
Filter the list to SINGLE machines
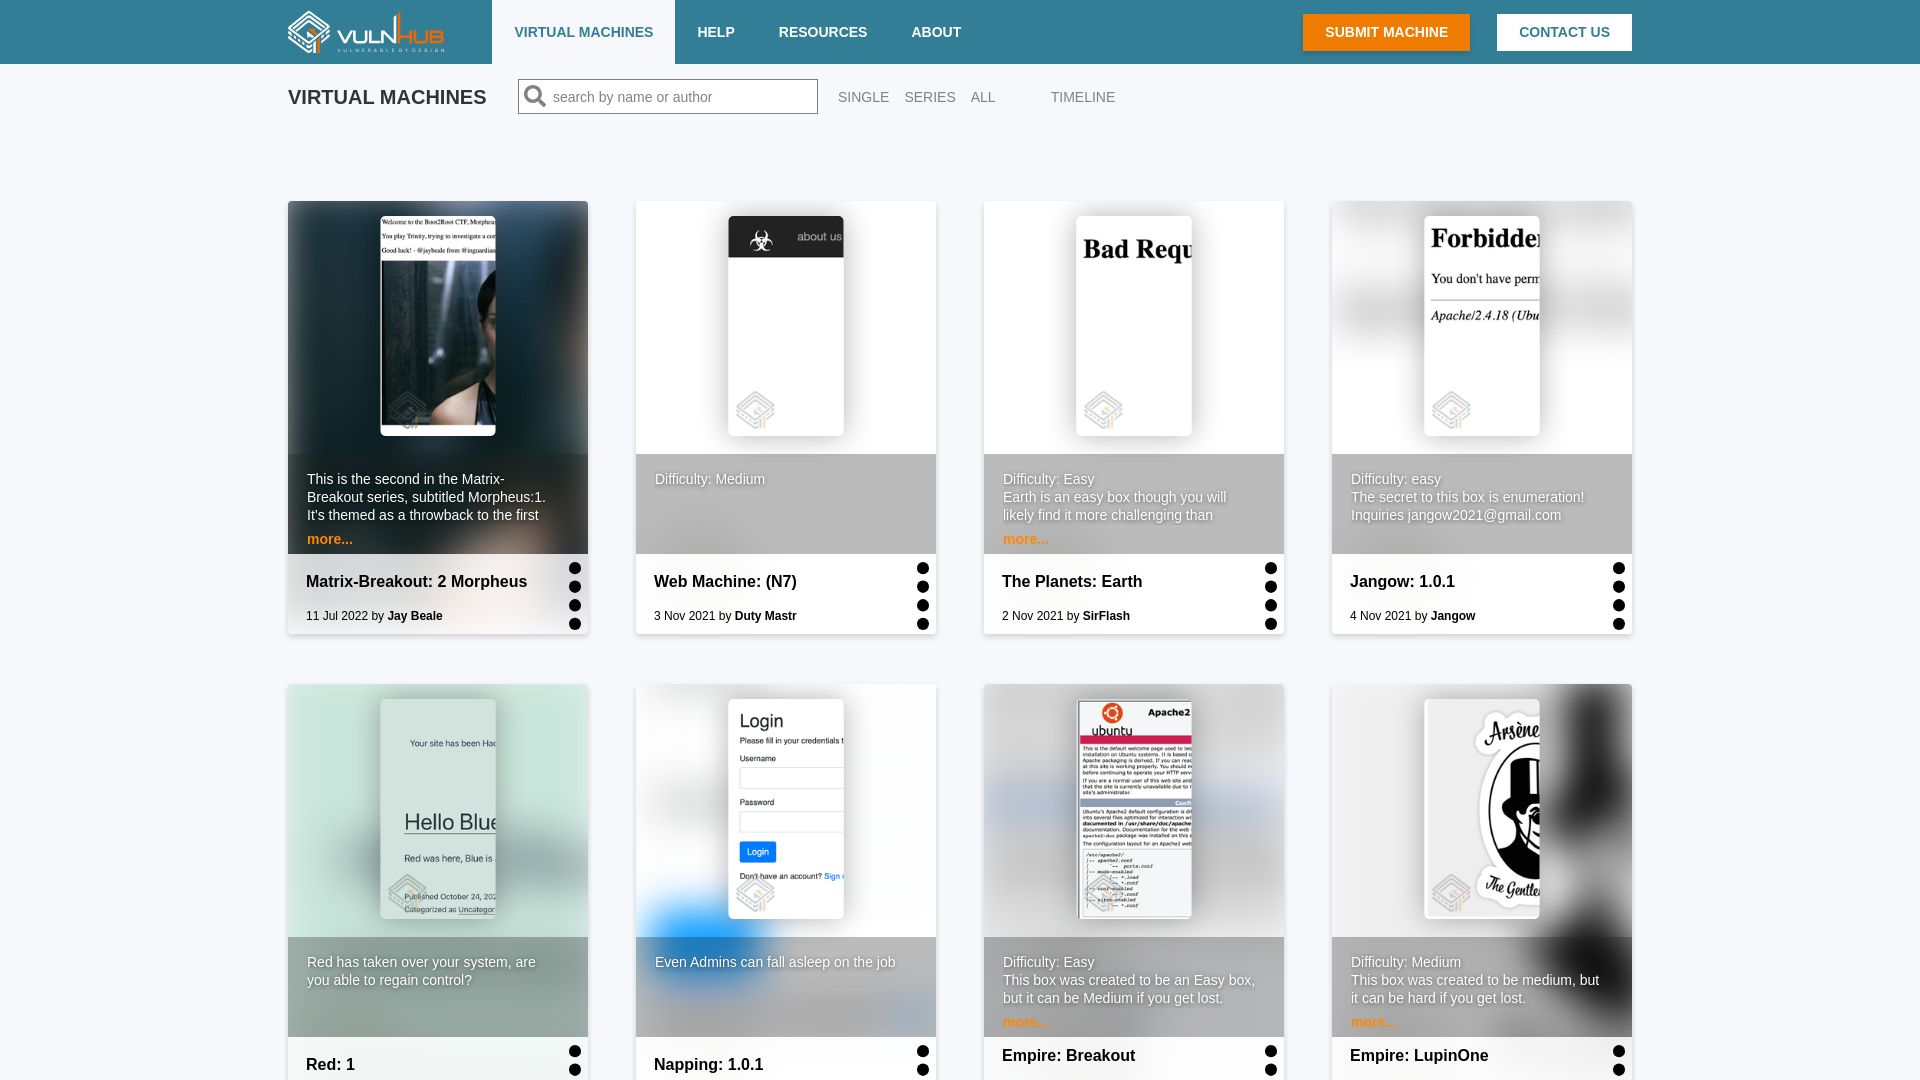863,97
